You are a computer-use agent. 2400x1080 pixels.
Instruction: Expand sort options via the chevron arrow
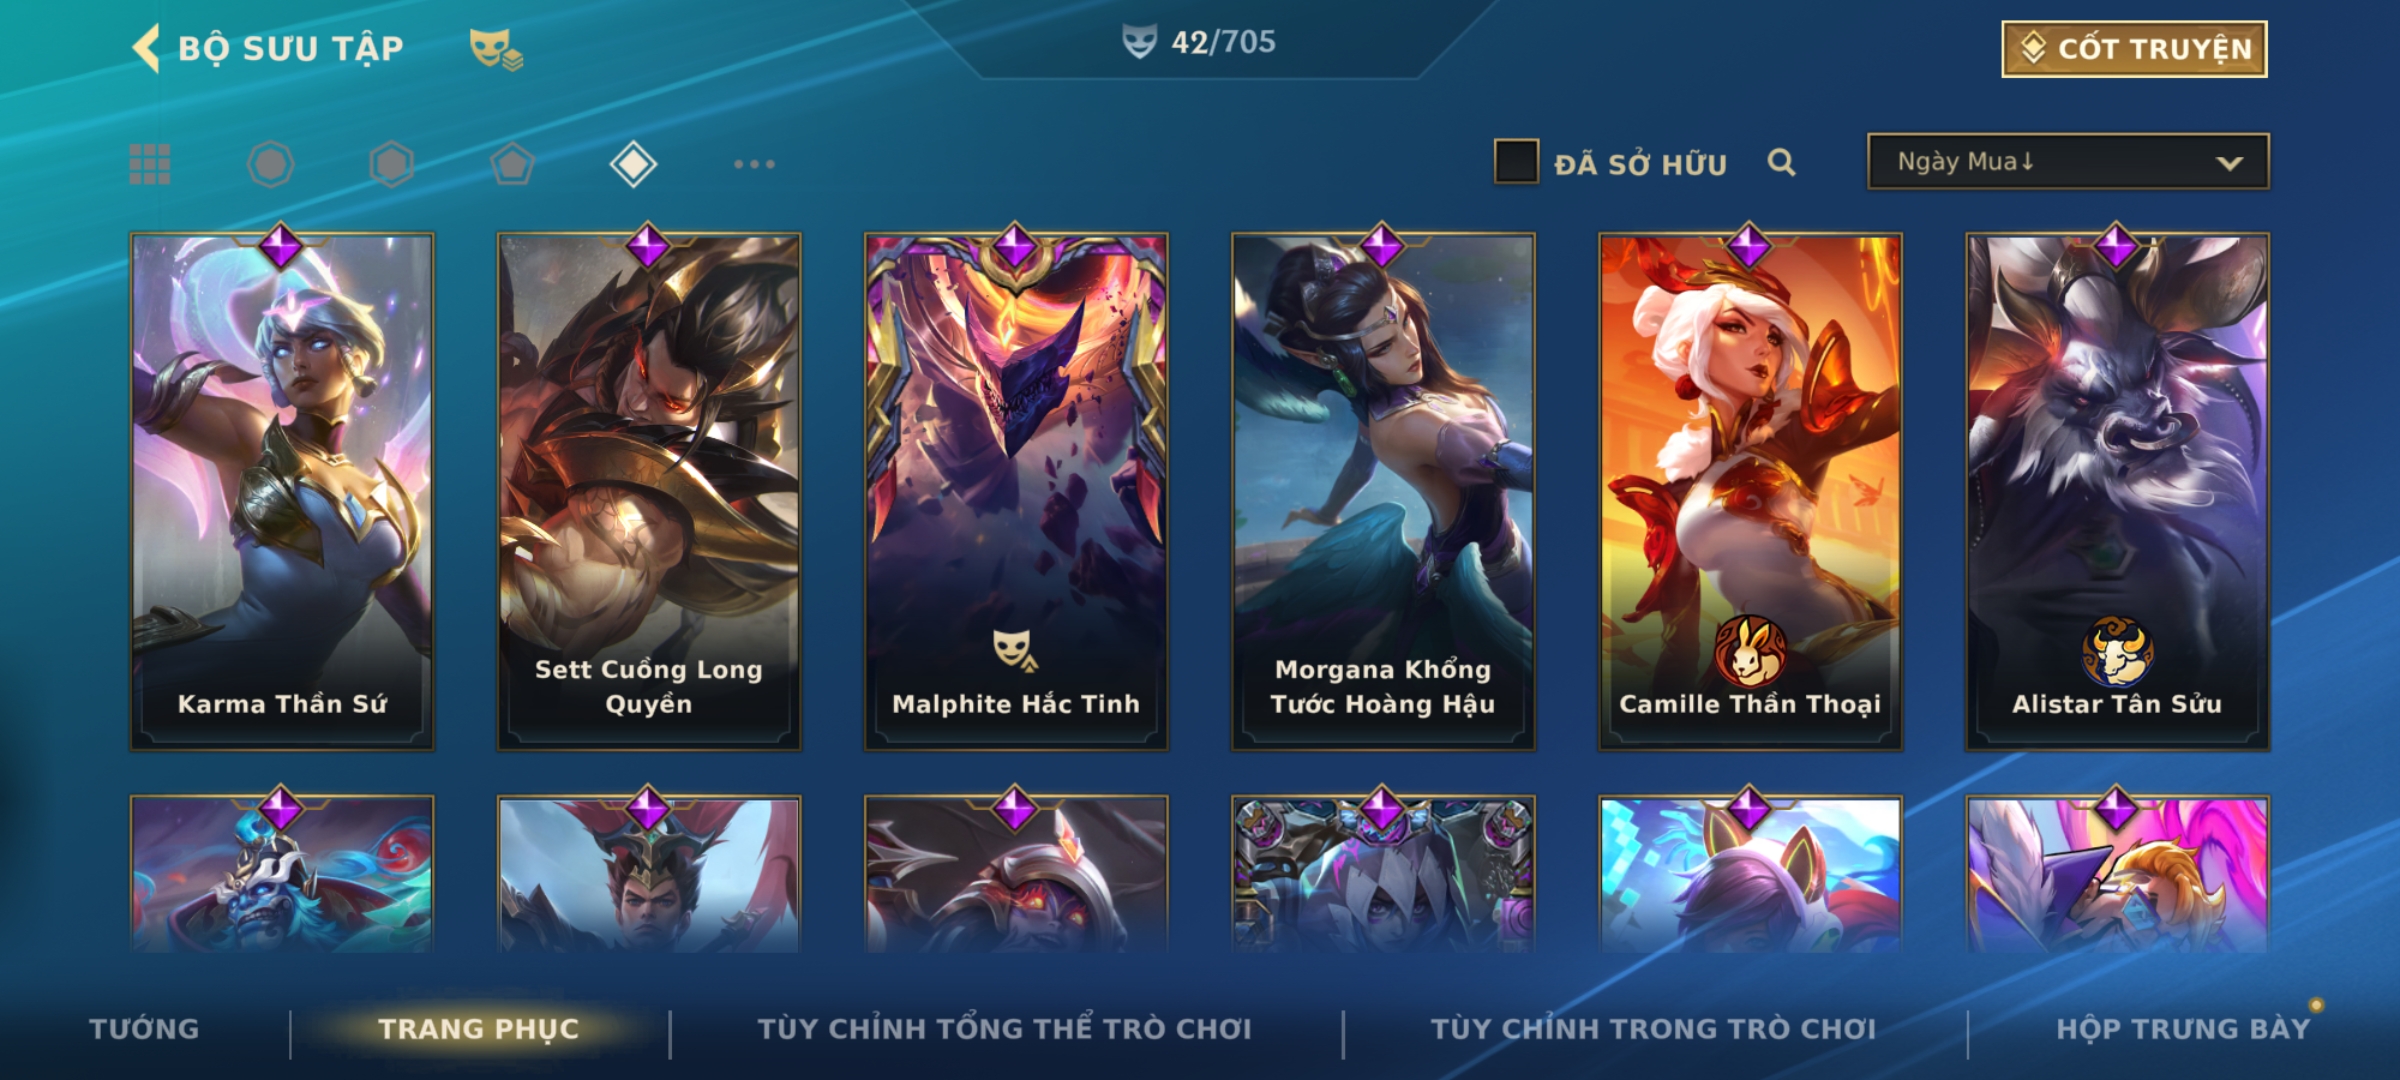[x=2229, y=163]
